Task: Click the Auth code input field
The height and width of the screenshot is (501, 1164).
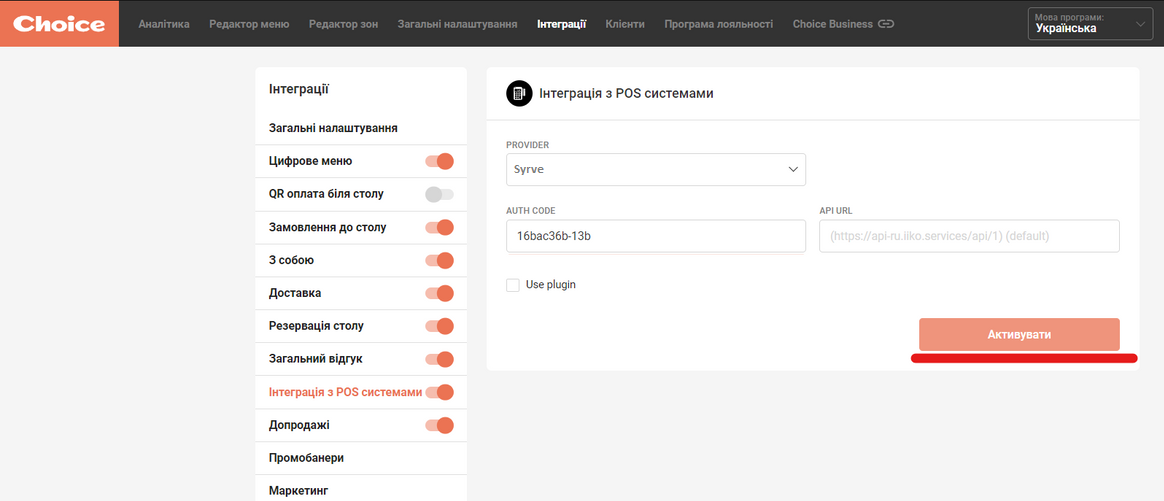Action: (655, 236)
